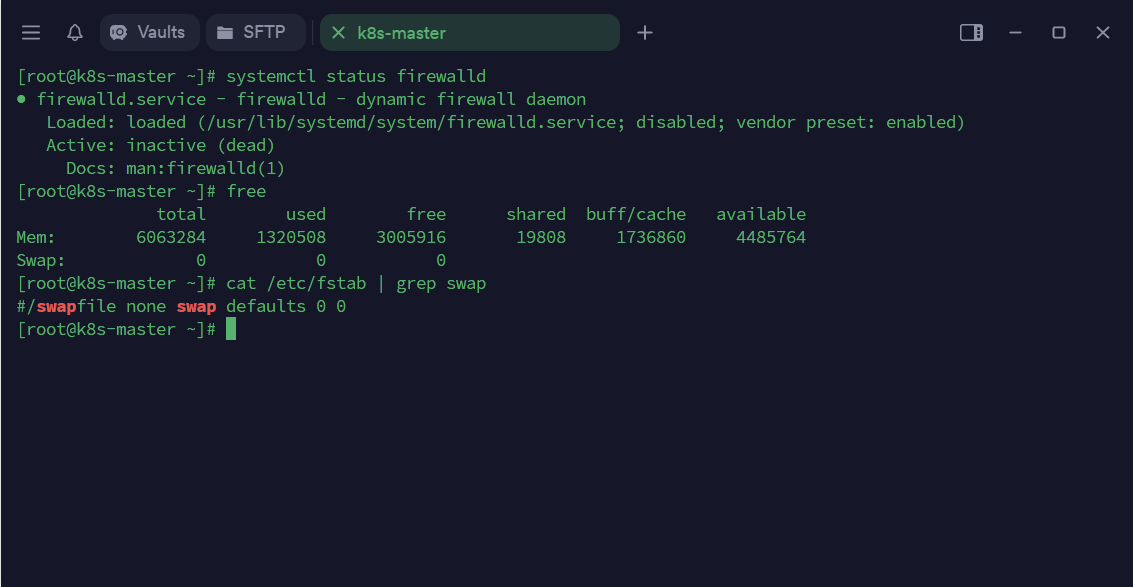The image size is (1133, 587).
Task: Click the notifications bell icon
Action: coord(75,33)
